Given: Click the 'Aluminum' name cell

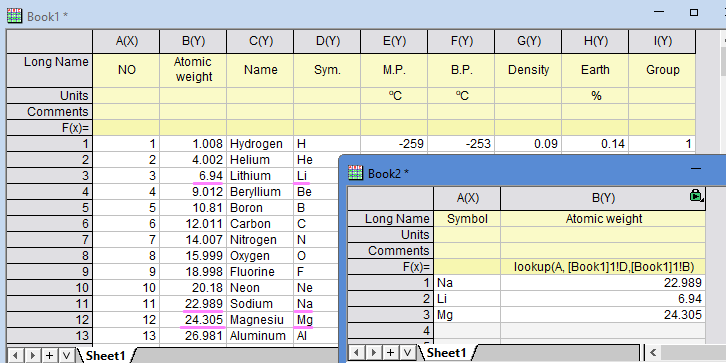Looking at the screenshot, I should pyautogui.click(x=260, y=336).
